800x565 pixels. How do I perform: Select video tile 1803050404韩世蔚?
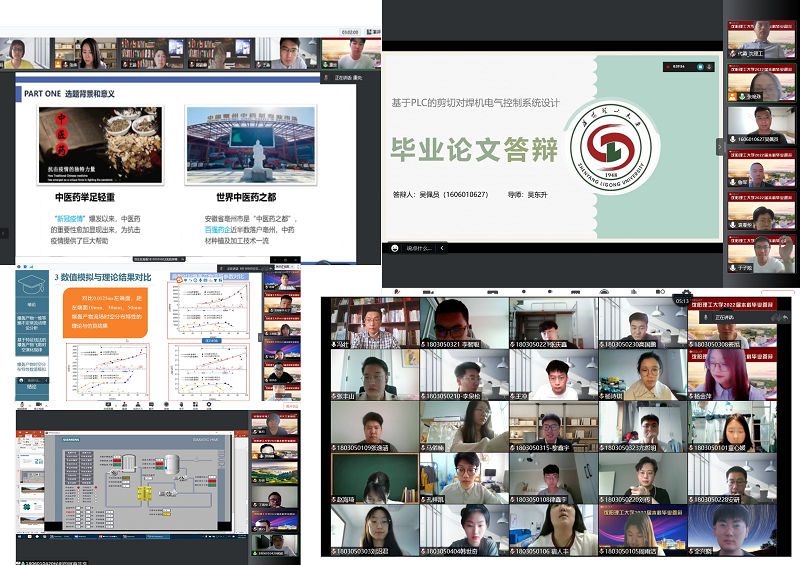464,530
